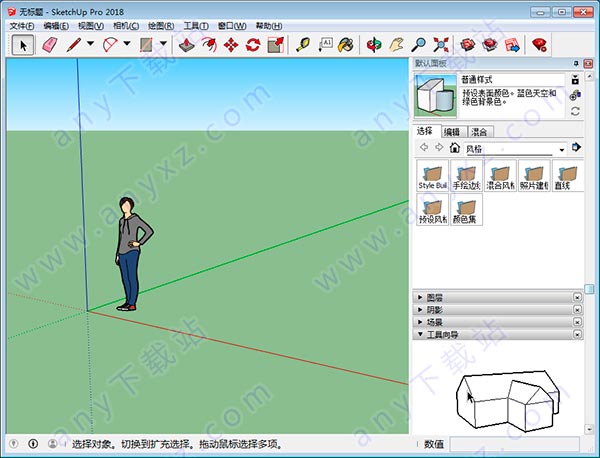
Task: Switch to the 编辑 tab in styles
Action: [x=452, y=132]
